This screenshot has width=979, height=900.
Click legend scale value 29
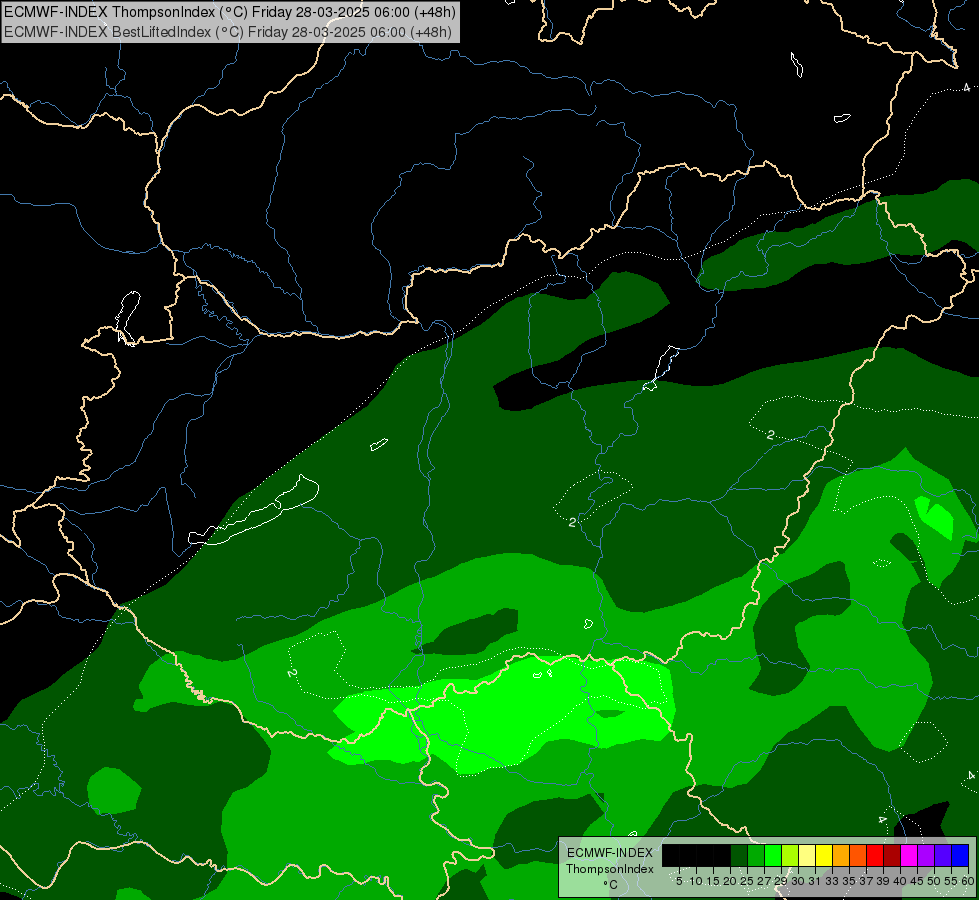pos(781,881)
